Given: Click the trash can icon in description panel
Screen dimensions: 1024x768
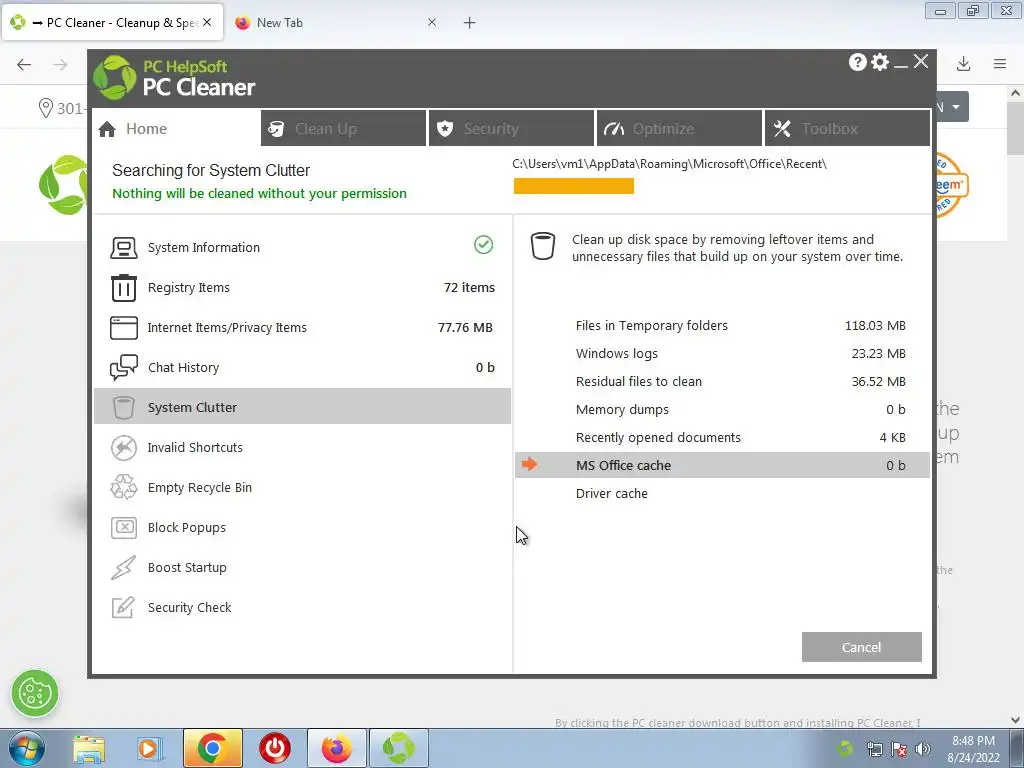Looking at the screenshot, I should [x=543, y=246].
